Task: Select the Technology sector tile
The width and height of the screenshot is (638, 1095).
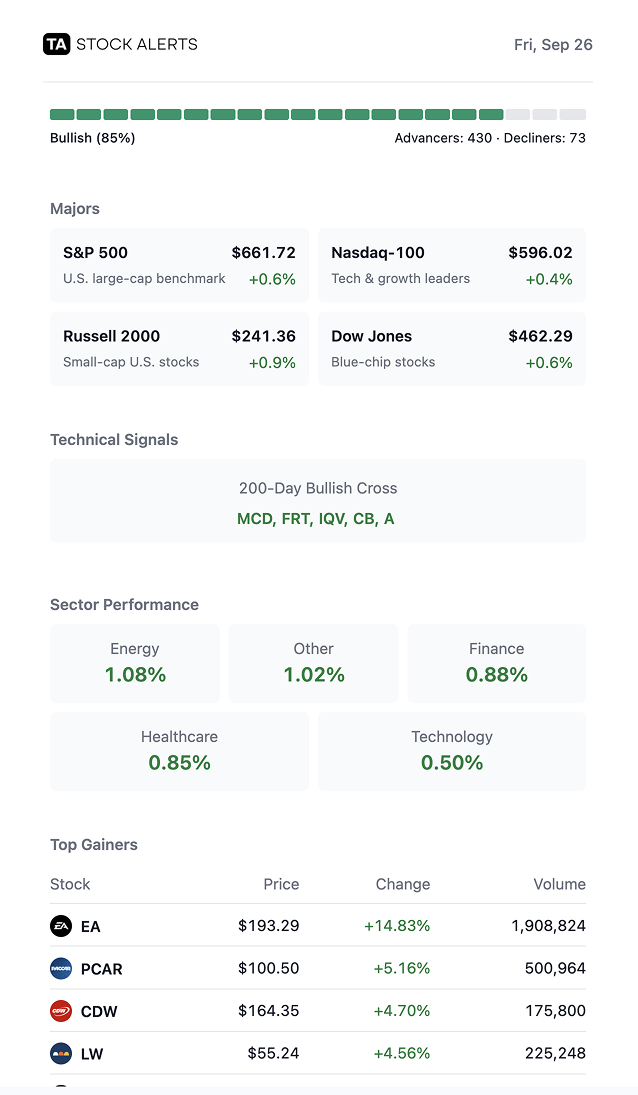Action: click(x=452, y=751)
